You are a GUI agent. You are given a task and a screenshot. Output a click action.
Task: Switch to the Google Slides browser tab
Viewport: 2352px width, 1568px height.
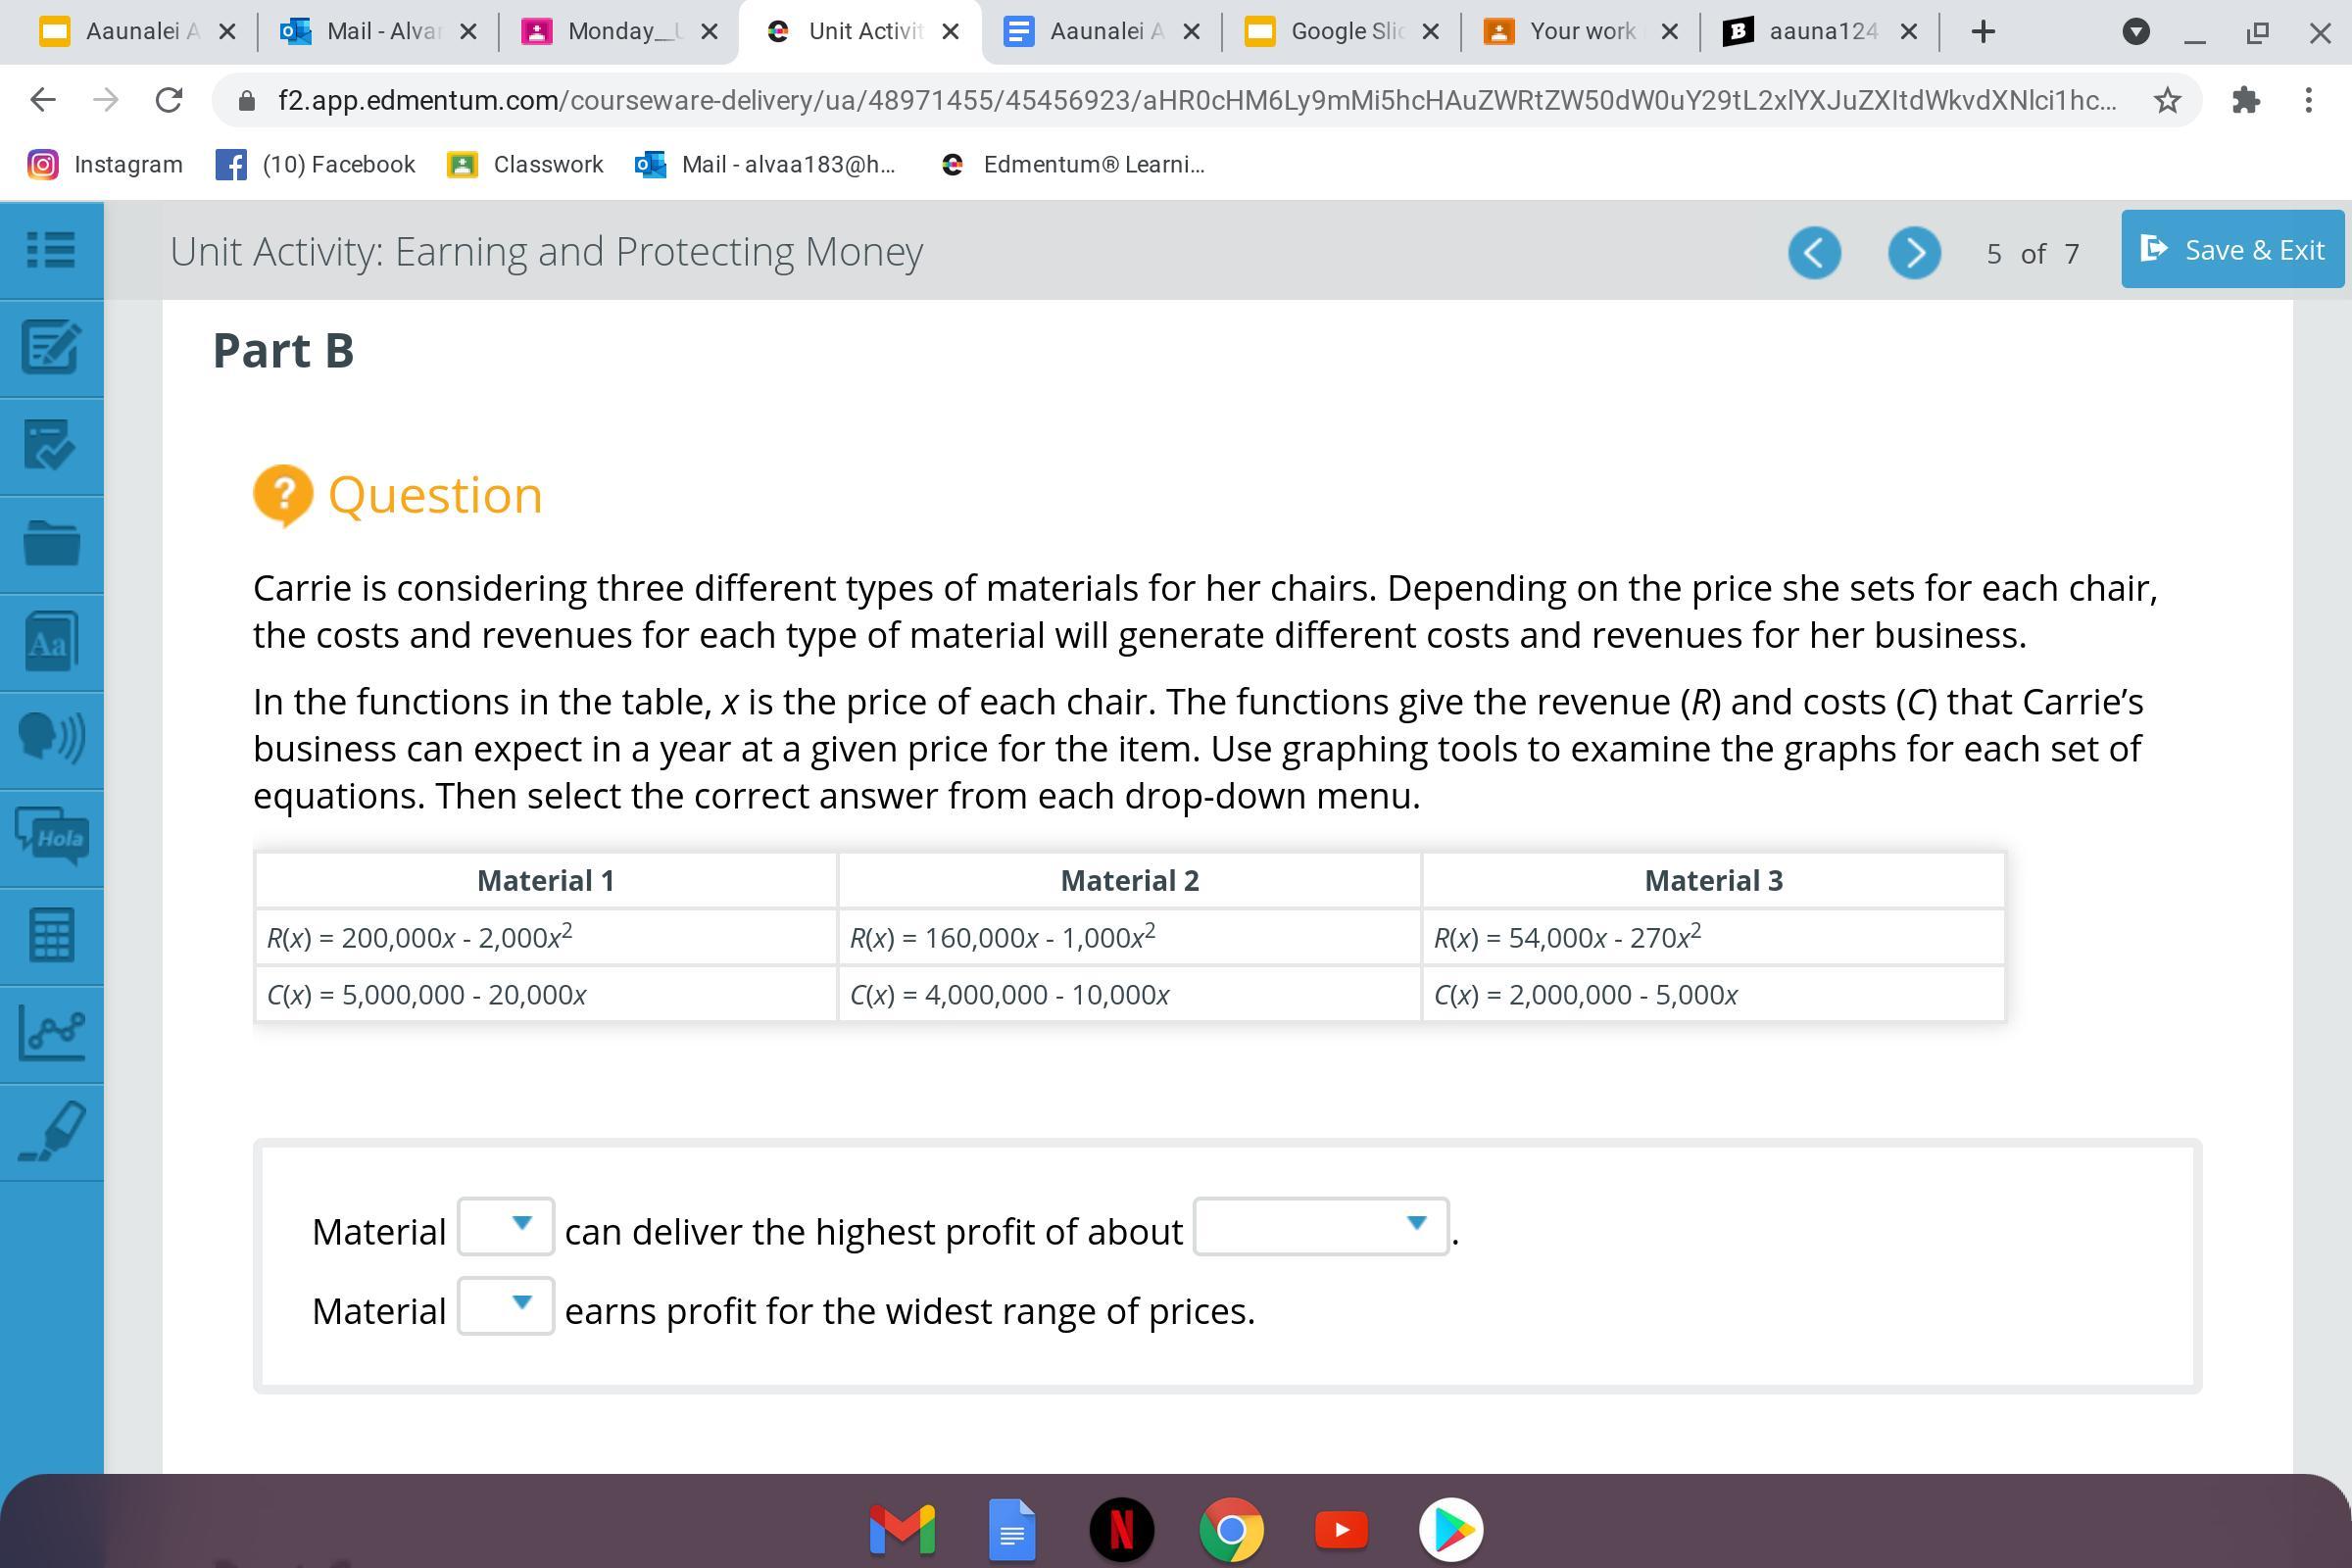coord(1342,32)
